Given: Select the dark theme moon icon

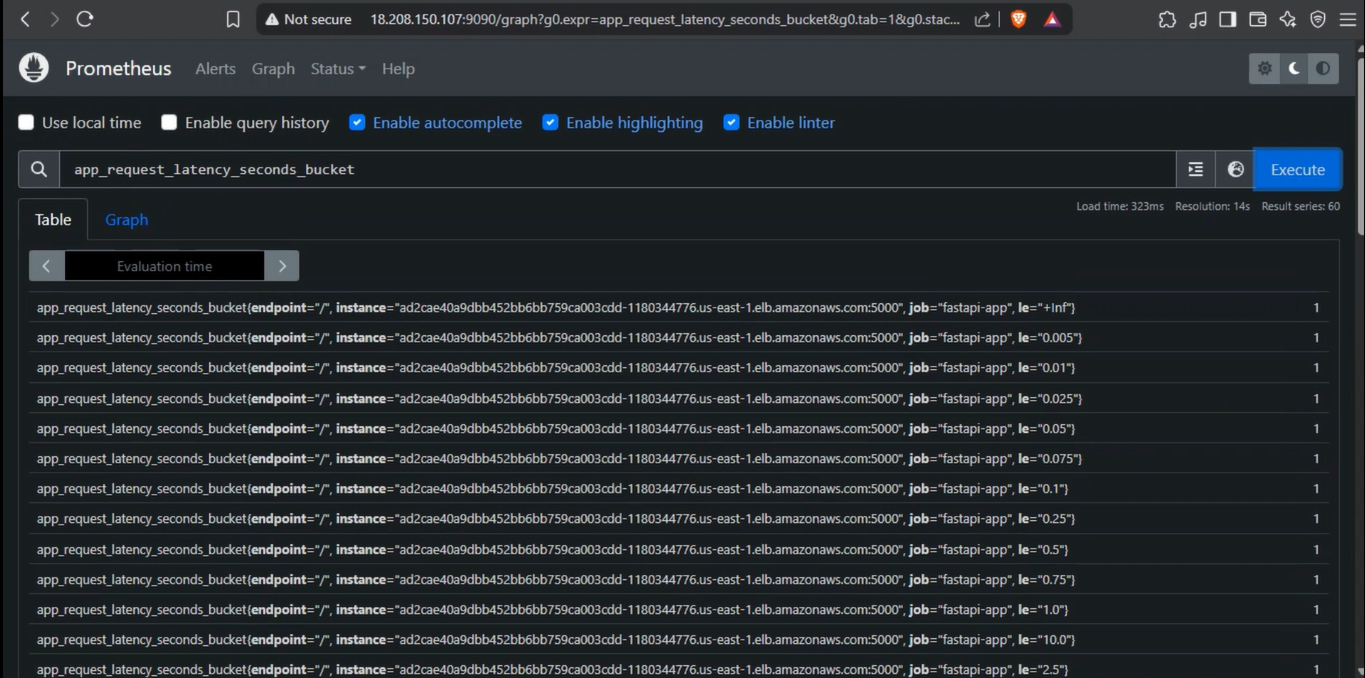Looking at the screenshot, I should pyautogui.click(x=1294, y=68).
